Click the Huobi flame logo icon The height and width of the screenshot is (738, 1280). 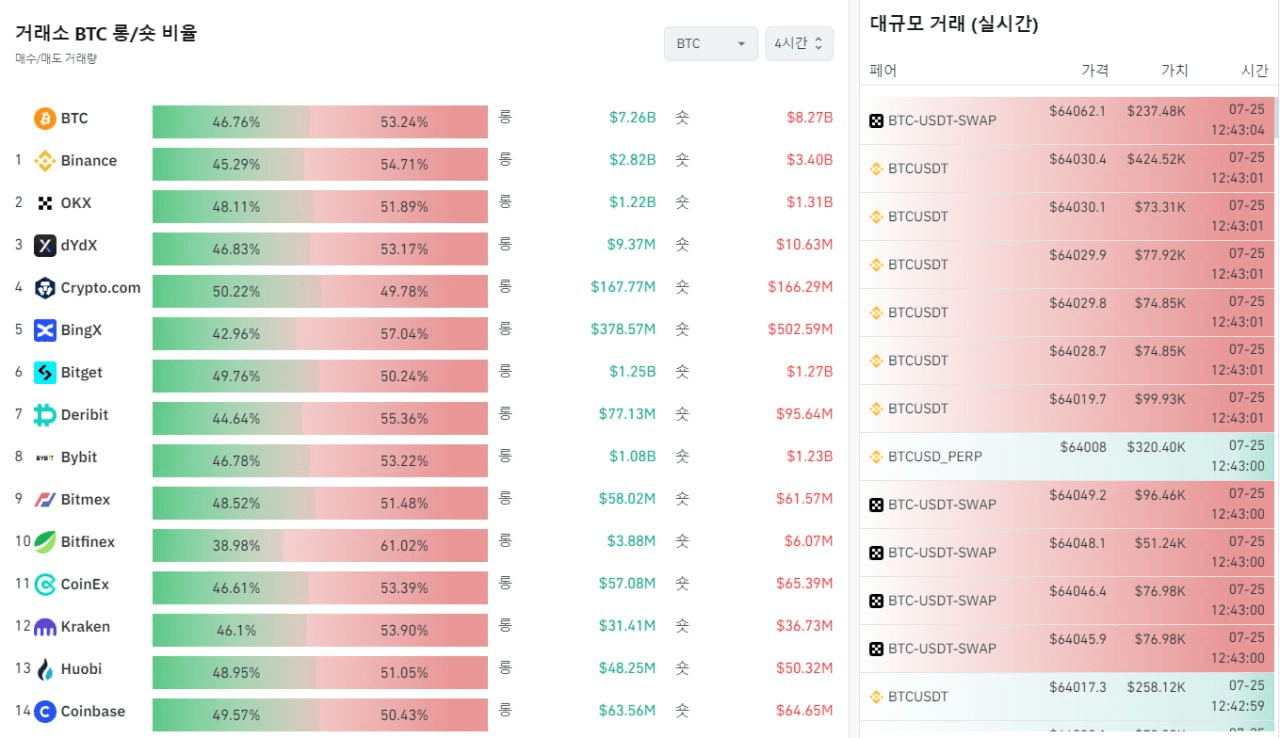click(x=45, y=669)
